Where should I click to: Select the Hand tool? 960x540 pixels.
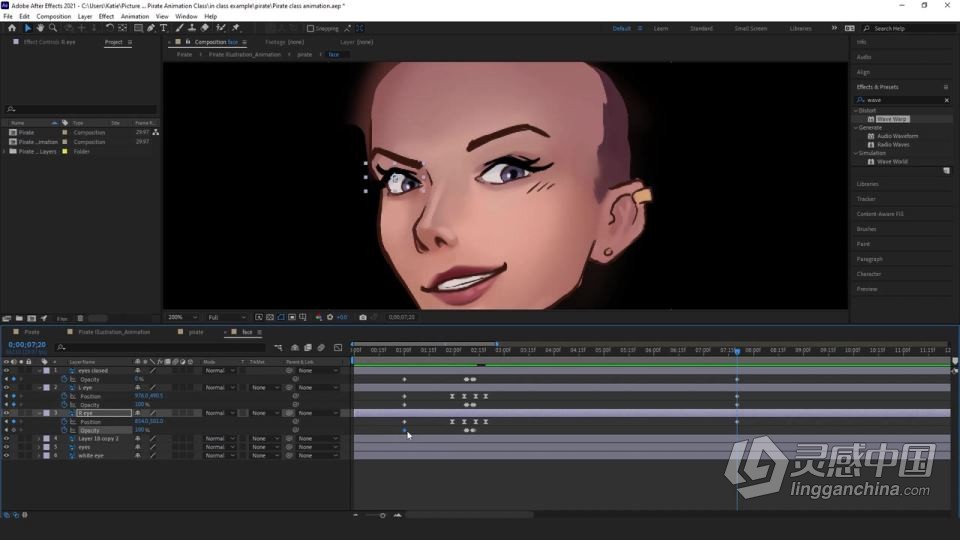point(40,28)
